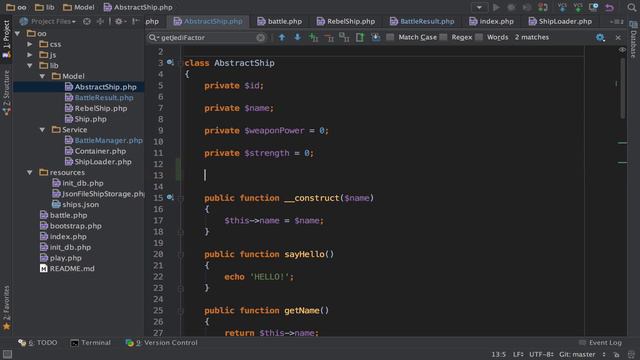Jump to previous search occurrence arrow
This screenshot has width=640, height=360.
point(282,38)
